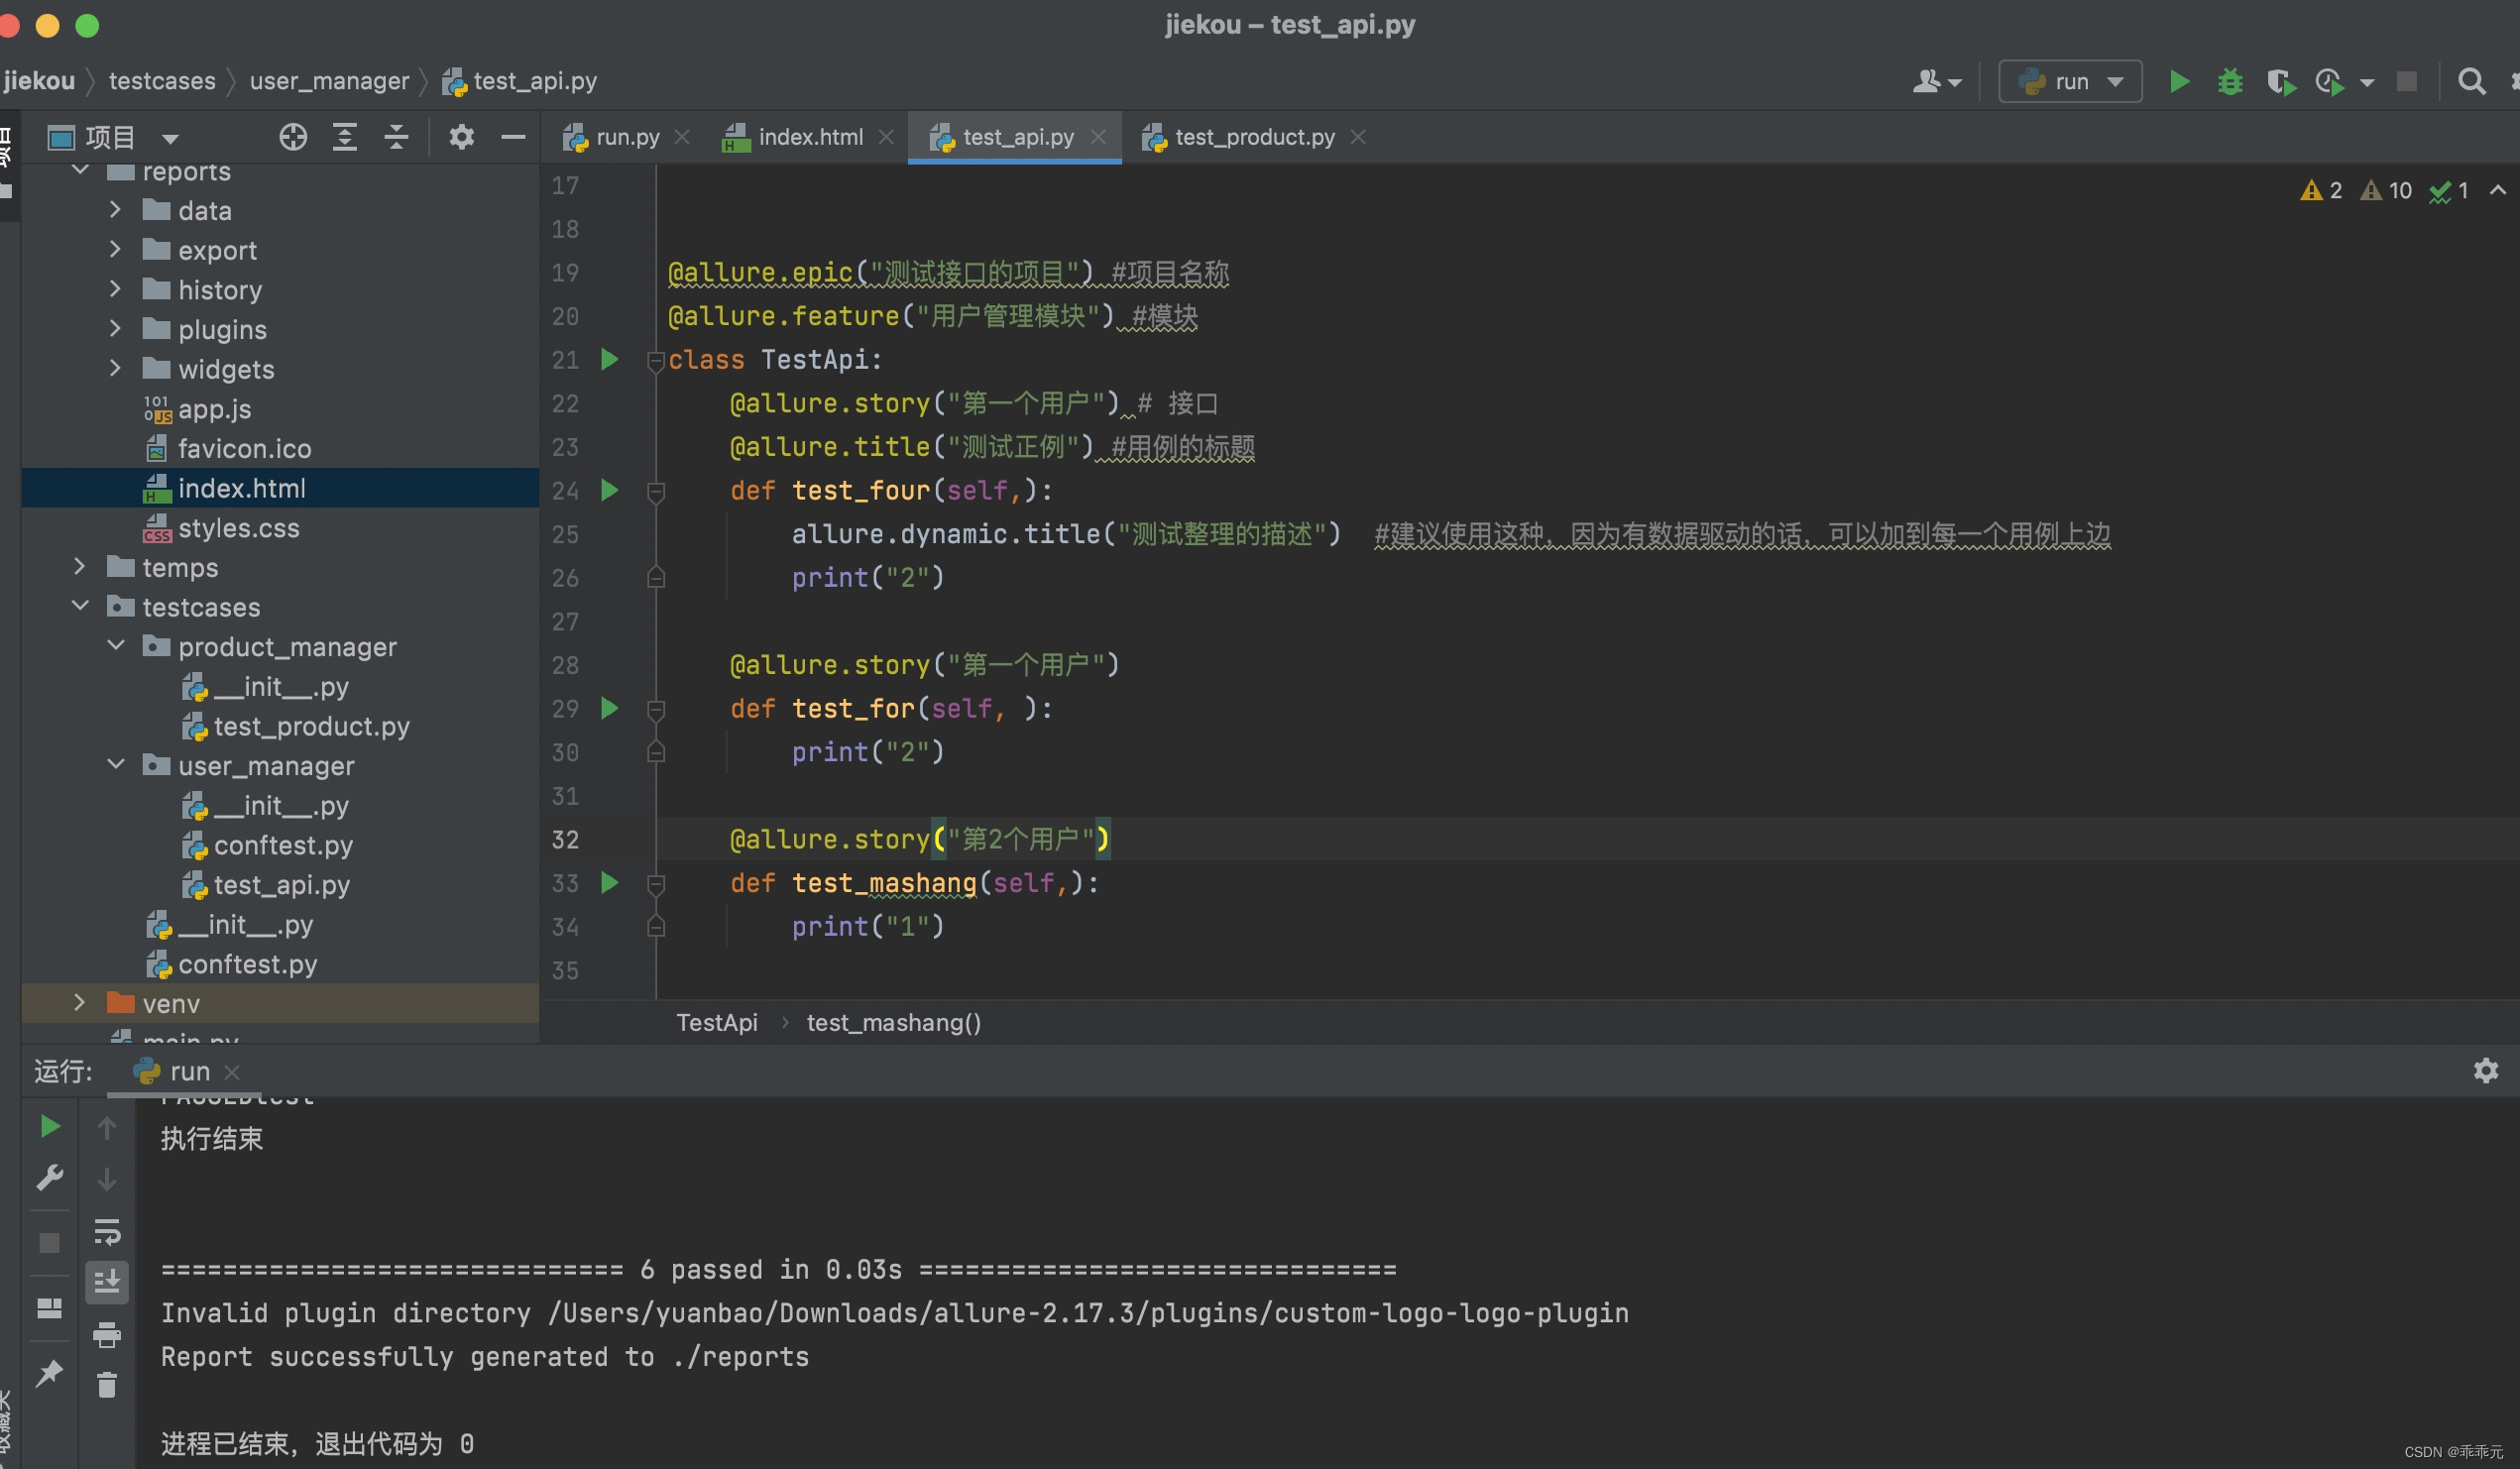The height and width of the screenshot is (1469, 2520).
Task: Locate opened file in project tree
Action: click(293, 137)
